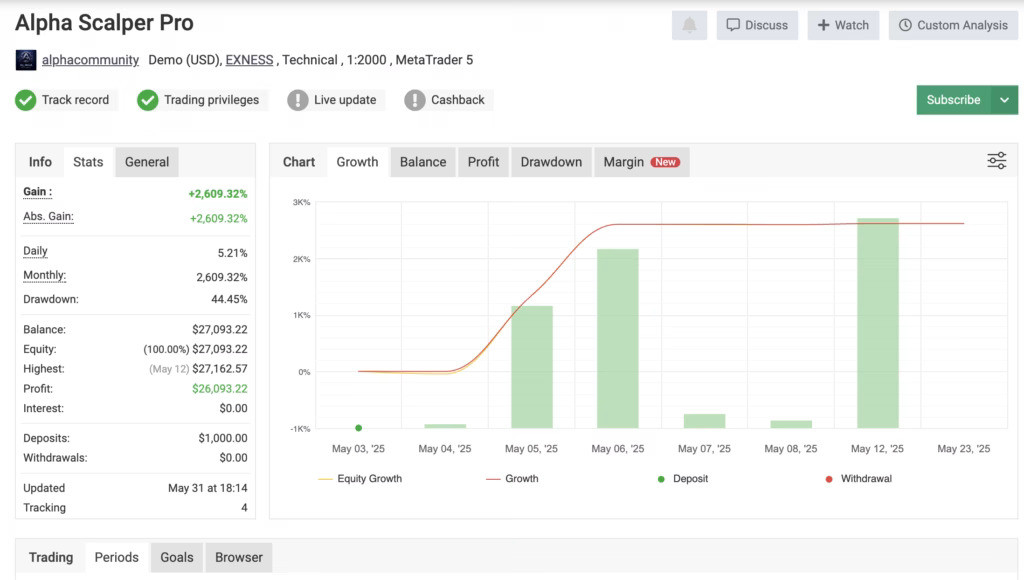1024x580 pixels.
Task: Click the Discuss button
Action: click(x=757, y=25)
